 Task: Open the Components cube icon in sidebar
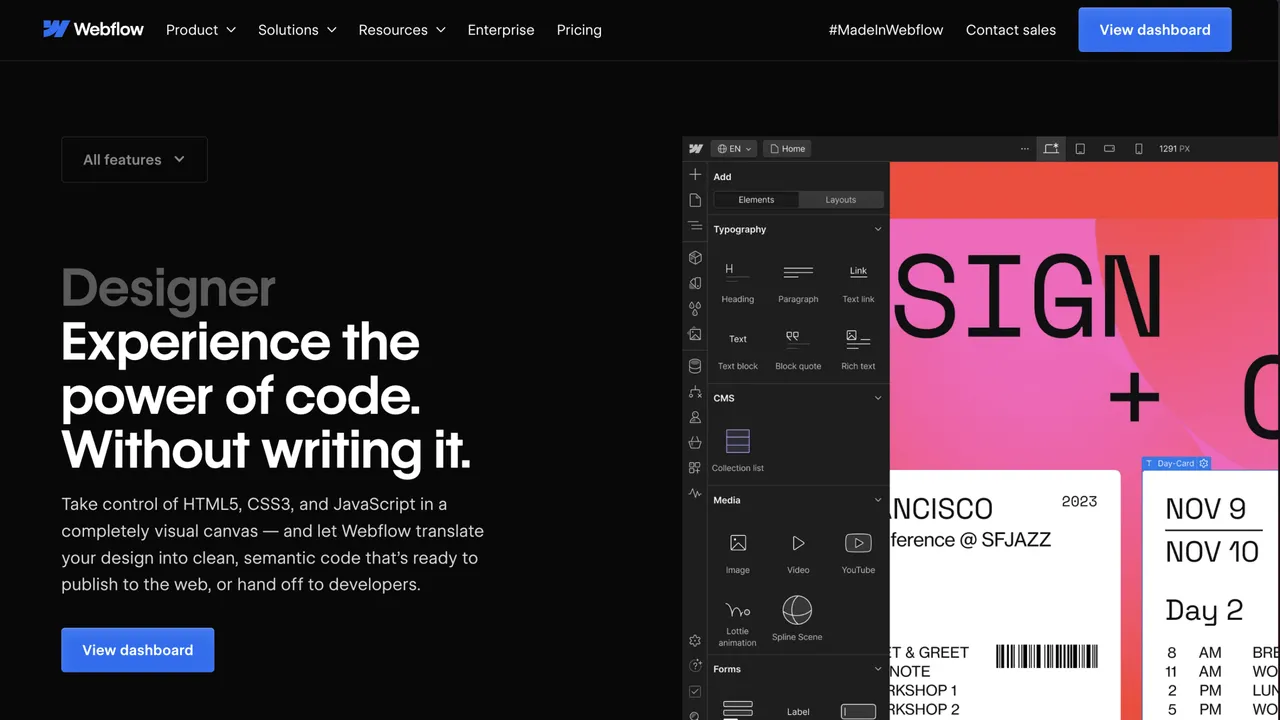pos(695,257)
